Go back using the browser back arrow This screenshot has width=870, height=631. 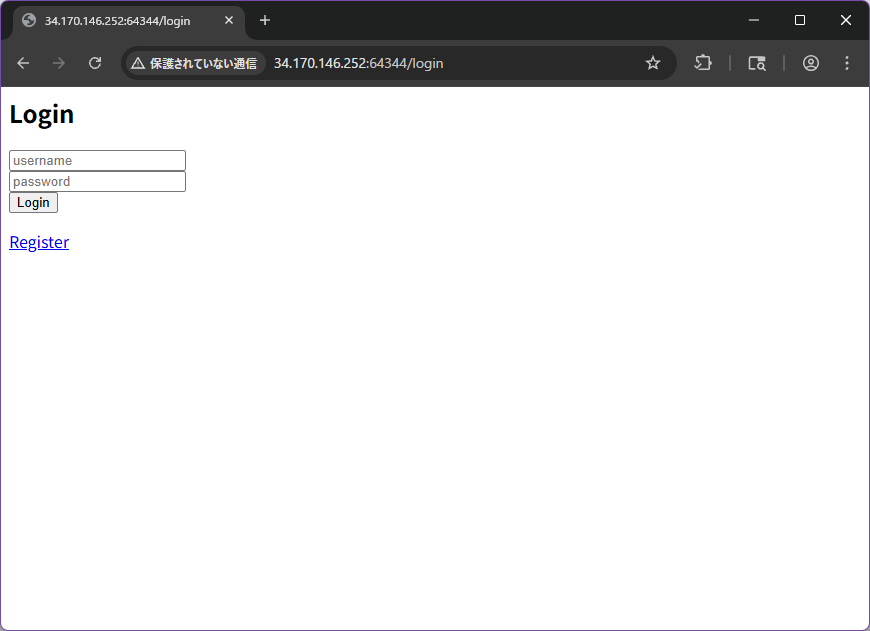click(x=23, y=63)
